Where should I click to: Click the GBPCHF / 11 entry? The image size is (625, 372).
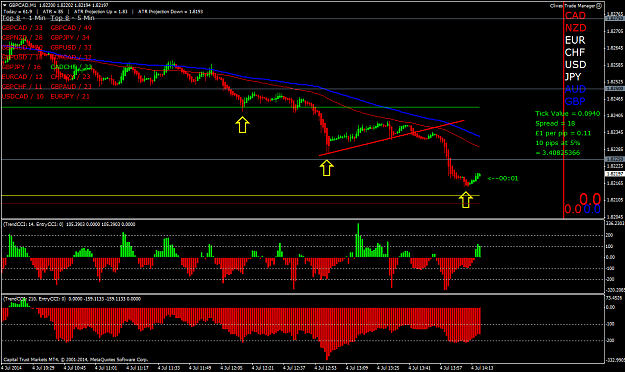[x=22, y=87]
